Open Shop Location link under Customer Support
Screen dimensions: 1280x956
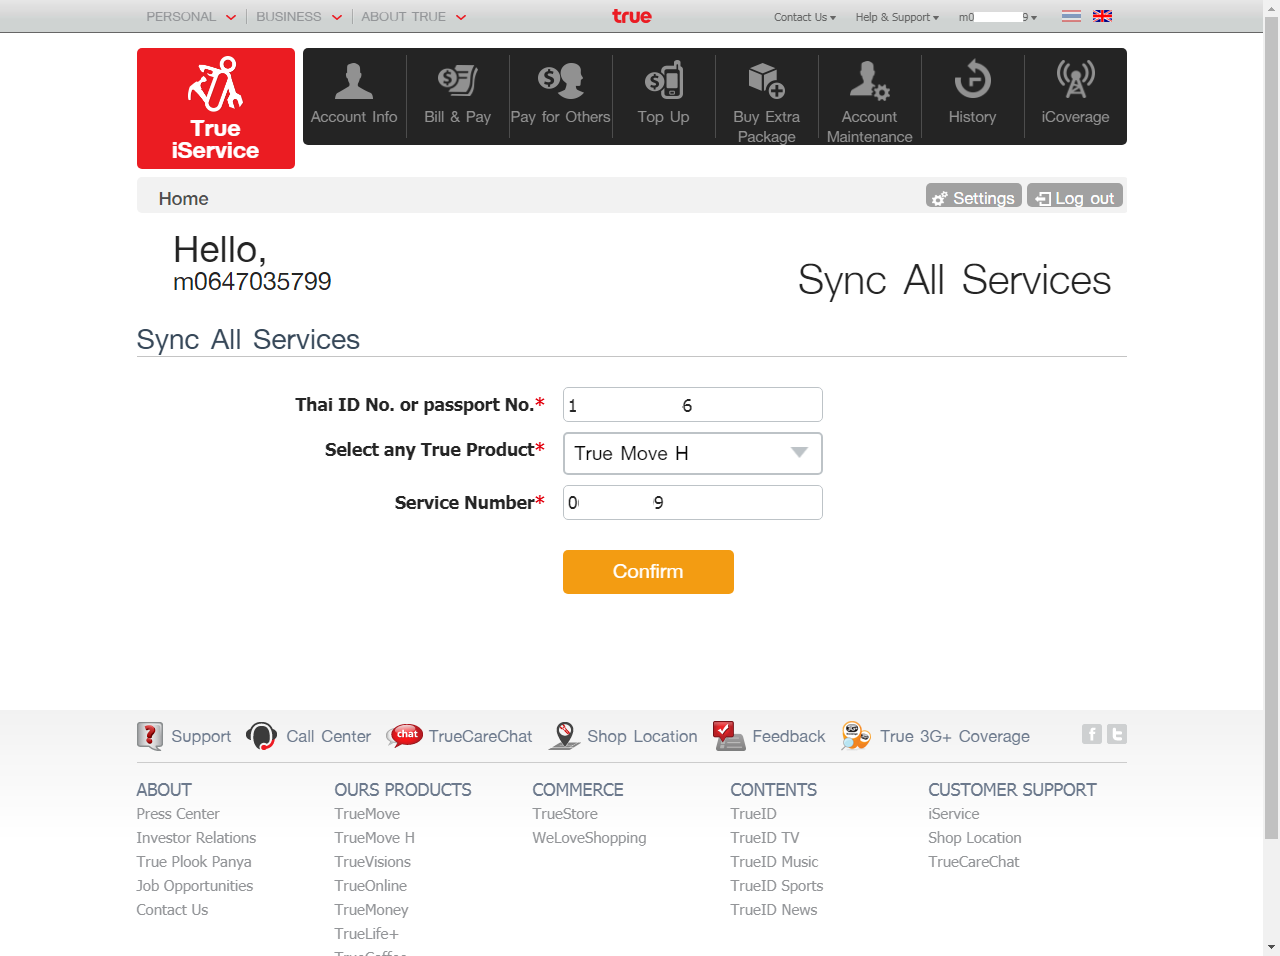click(x=975, y=838)
